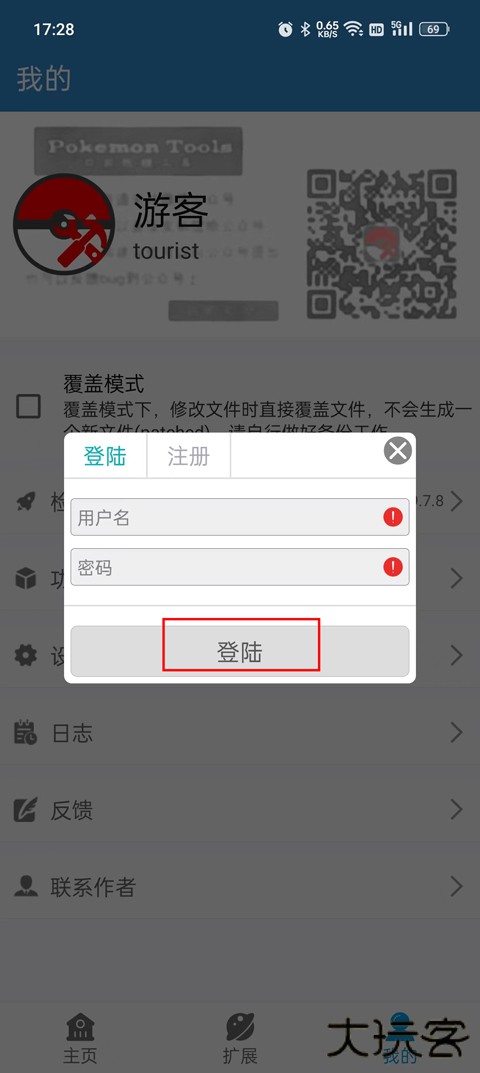Go to the home tab 主页
The height and width of the screenshot is (1073, 480).
click(80, 1037)
